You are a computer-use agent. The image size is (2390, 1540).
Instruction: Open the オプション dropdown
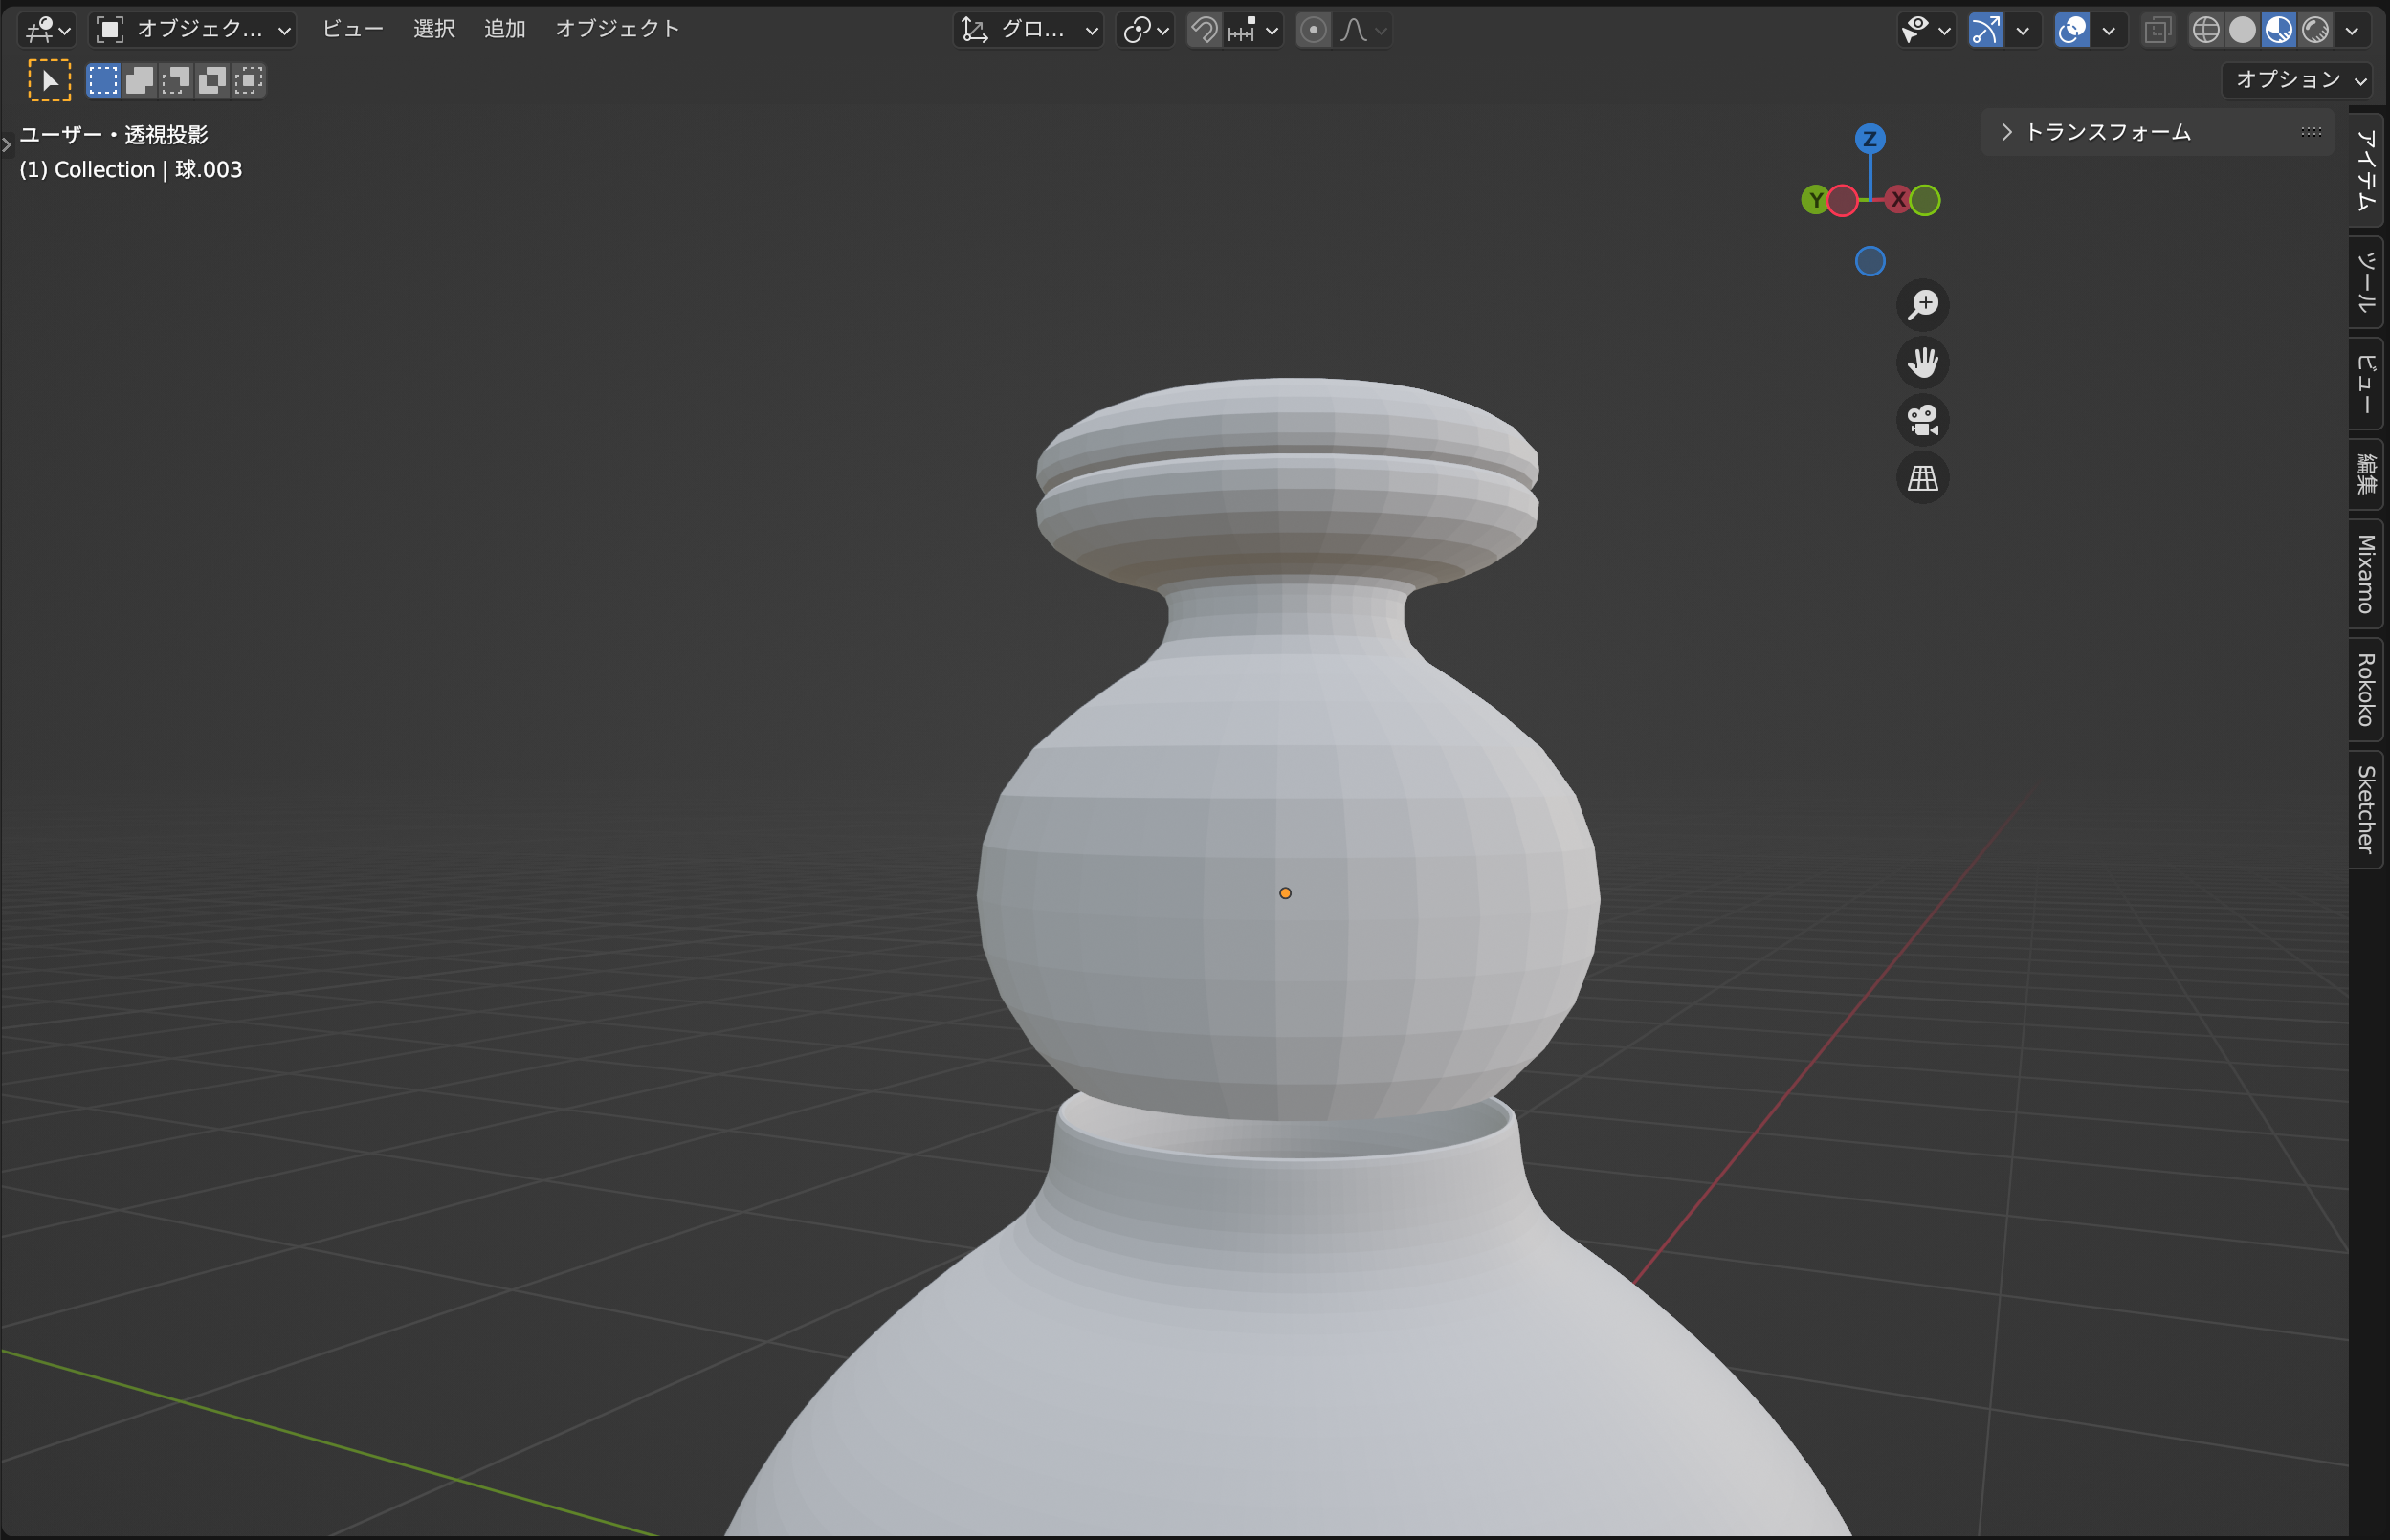pyautogui.click(x=2298, y=79)
